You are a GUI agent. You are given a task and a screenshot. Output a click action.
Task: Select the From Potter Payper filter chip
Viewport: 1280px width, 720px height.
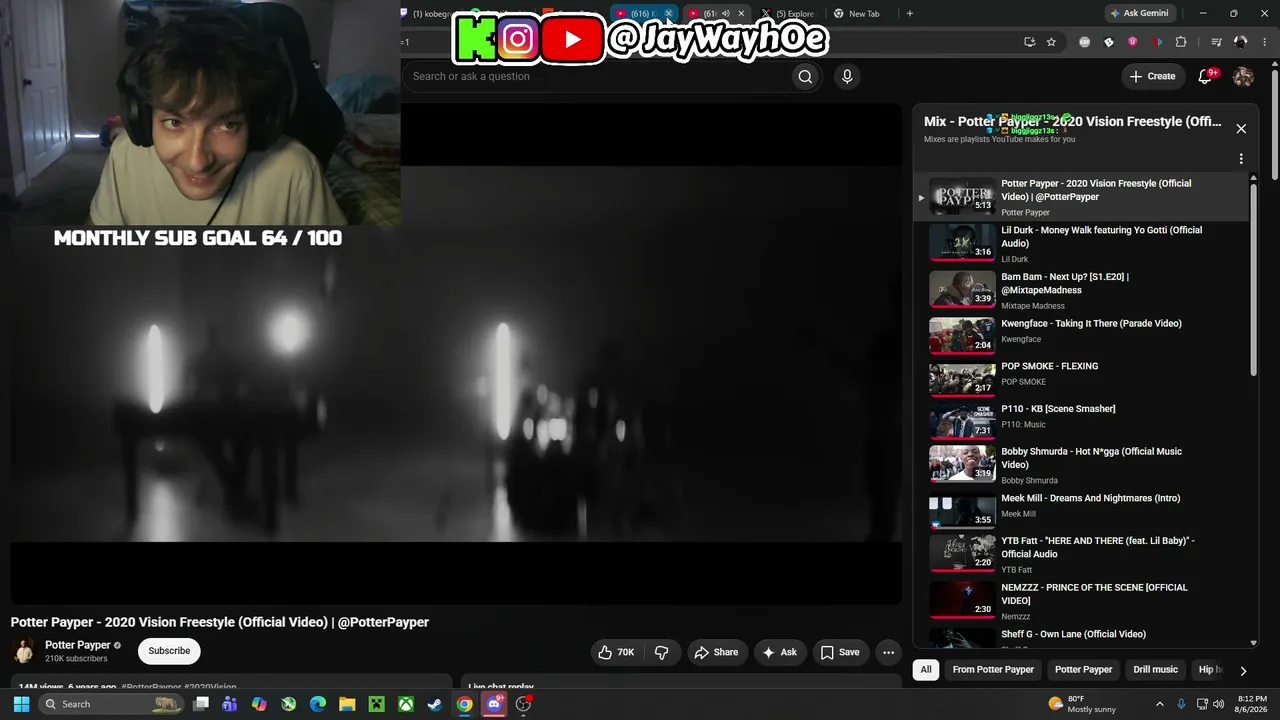993,670
